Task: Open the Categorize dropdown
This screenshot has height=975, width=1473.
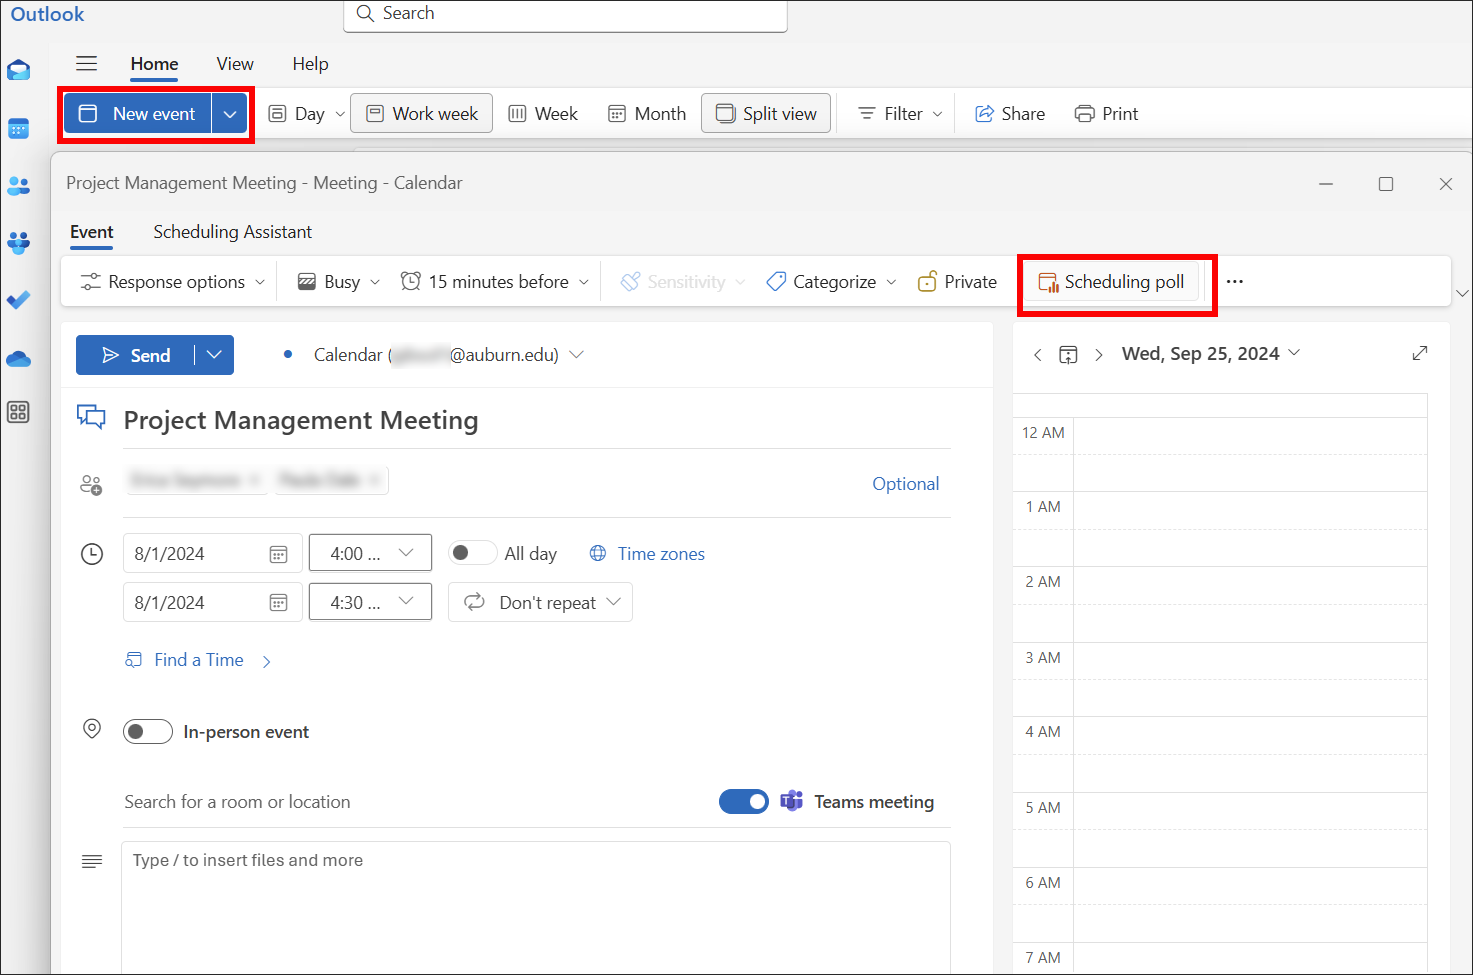Action: 831,282
